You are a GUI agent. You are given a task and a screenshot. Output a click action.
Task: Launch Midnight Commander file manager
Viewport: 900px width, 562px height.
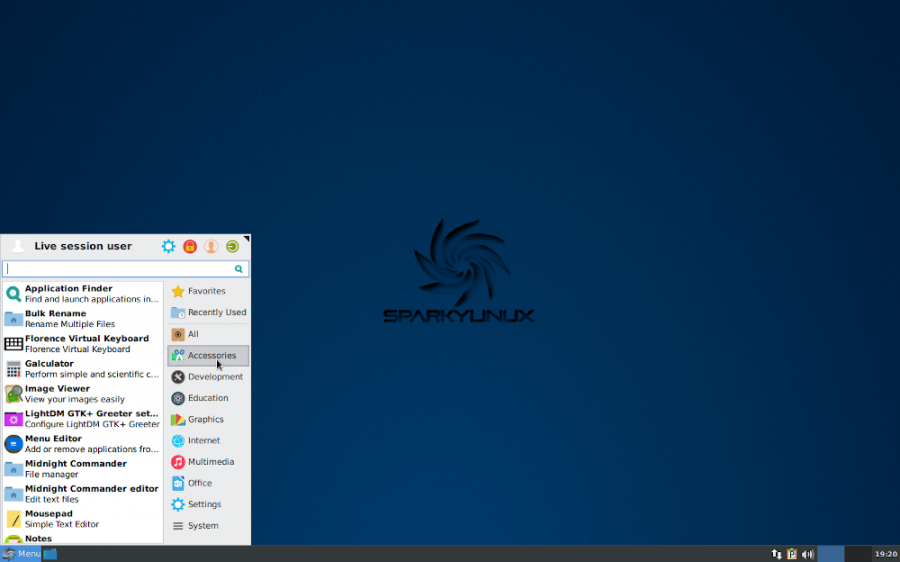tap(83, 469)
